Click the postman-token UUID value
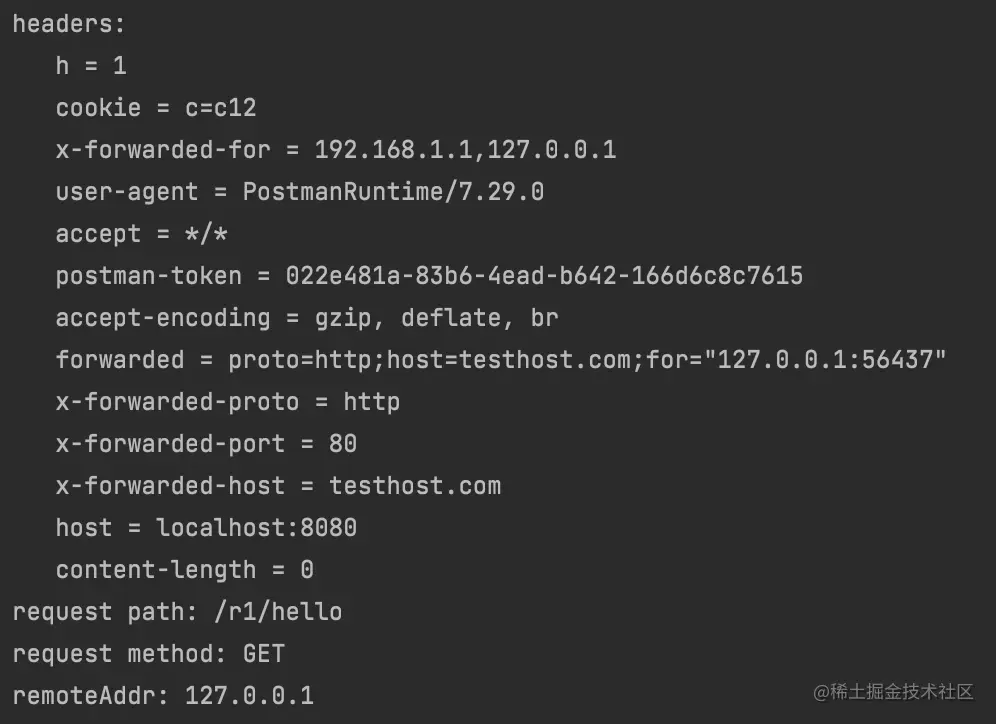Screen dimensions: 996x724 point(544,276)
